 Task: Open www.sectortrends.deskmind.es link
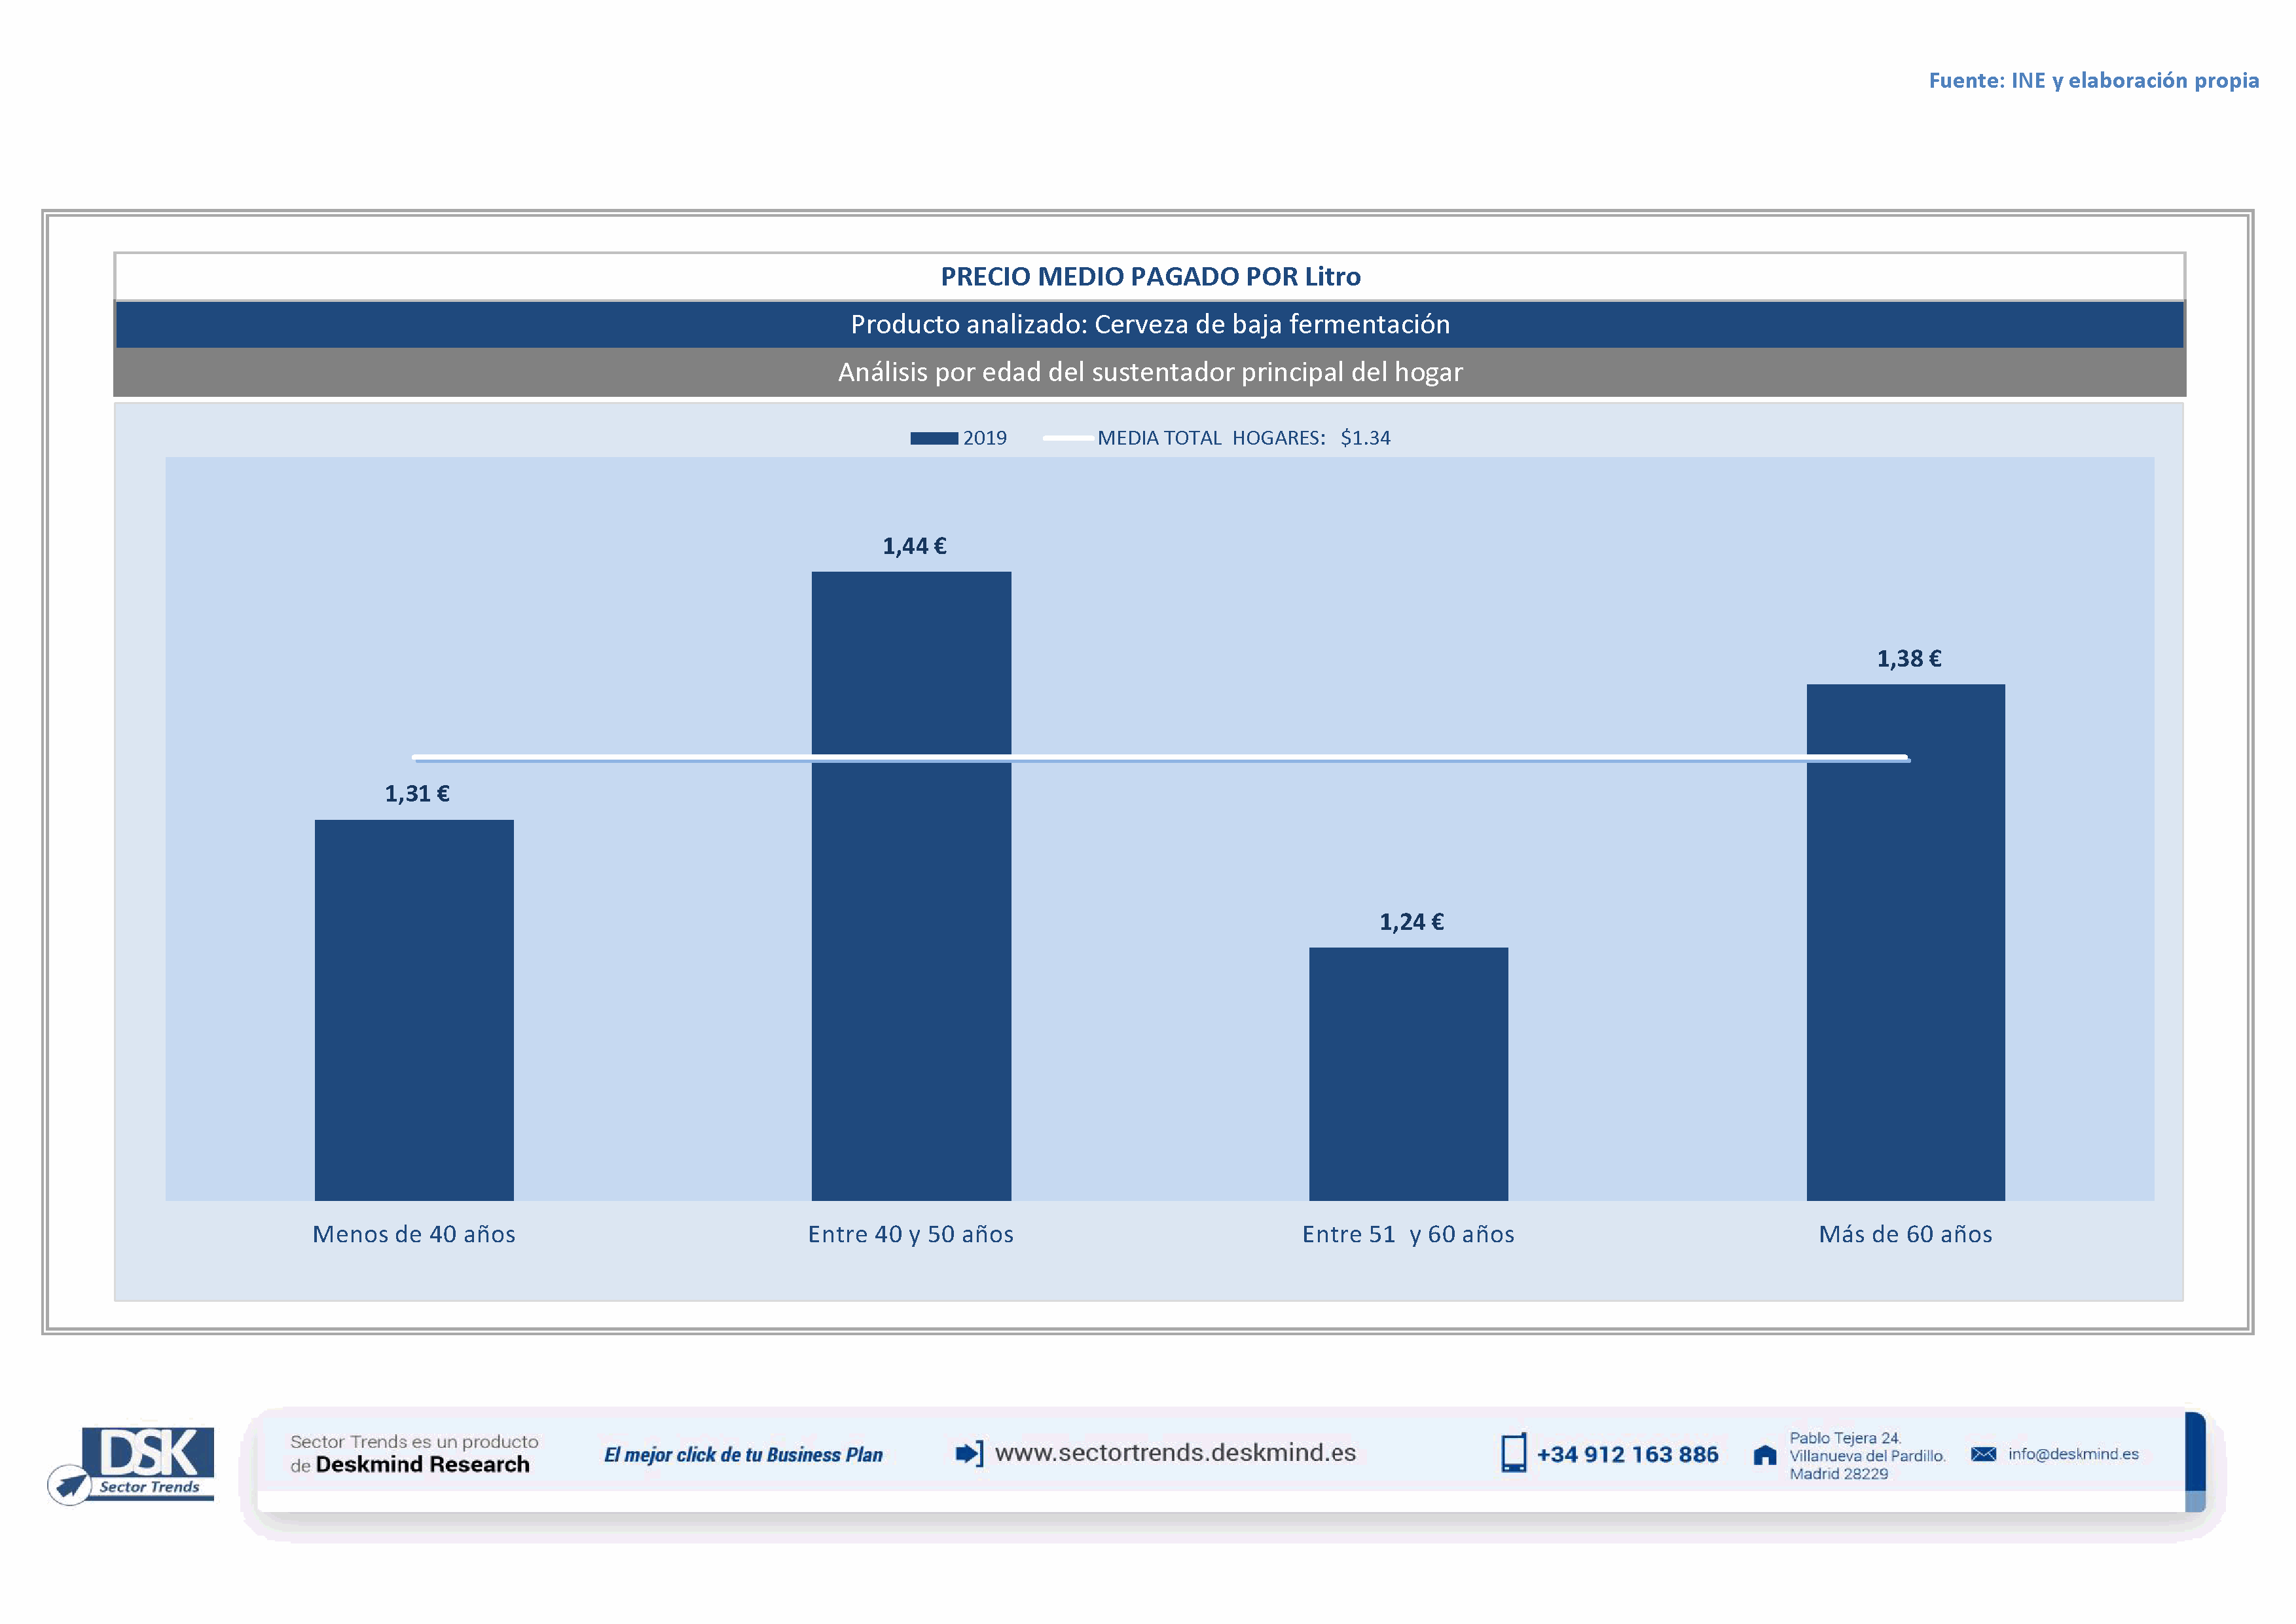tap(1175, 1453)
